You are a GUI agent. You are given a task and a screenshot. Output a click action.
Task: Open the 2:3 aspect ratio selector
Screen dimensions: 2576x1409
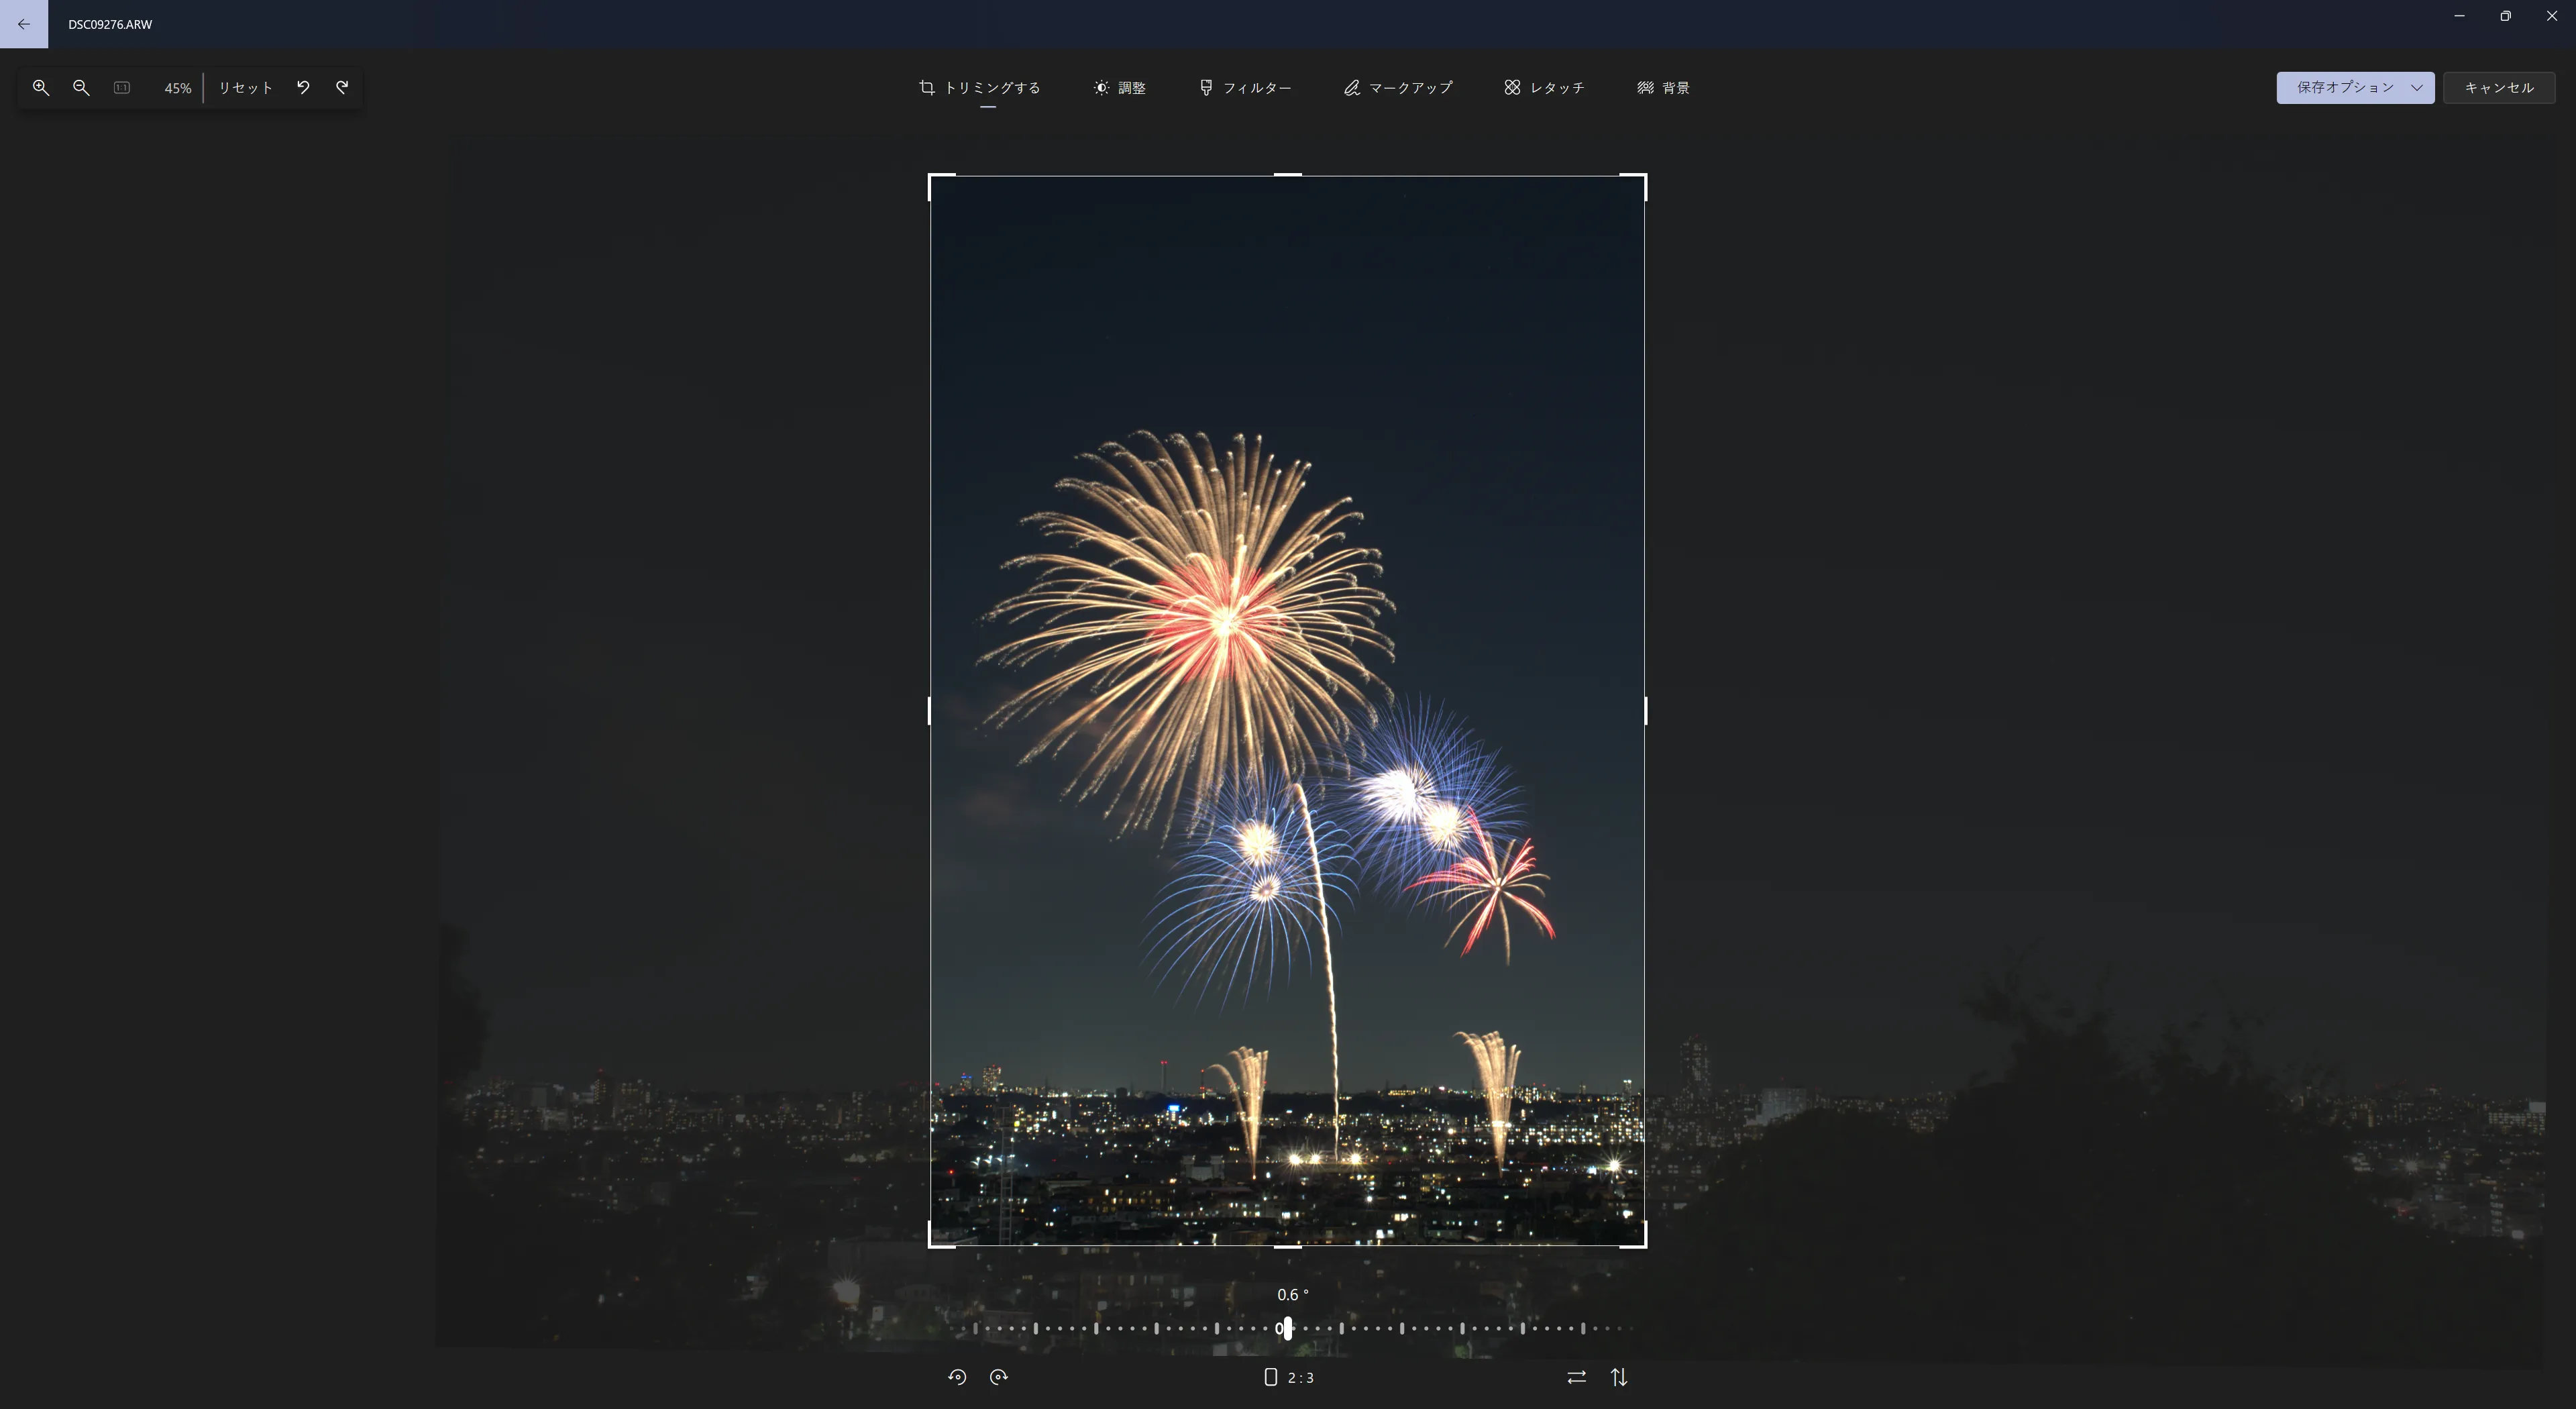(x=1289, y=1377)
